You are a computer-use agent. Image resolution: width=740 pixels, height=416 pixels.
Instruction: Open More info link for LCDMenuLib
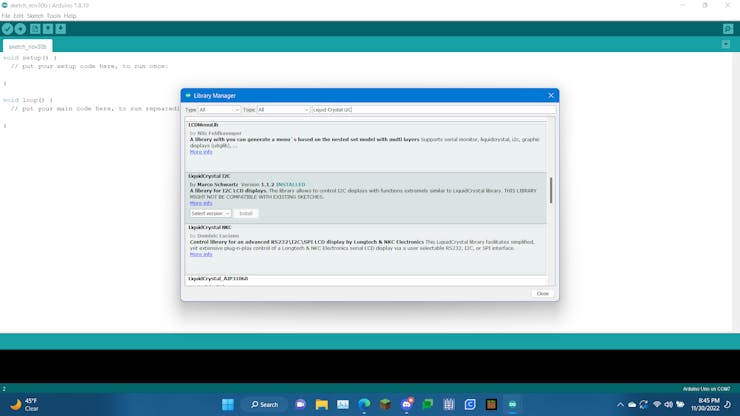[x=201, y=152]
